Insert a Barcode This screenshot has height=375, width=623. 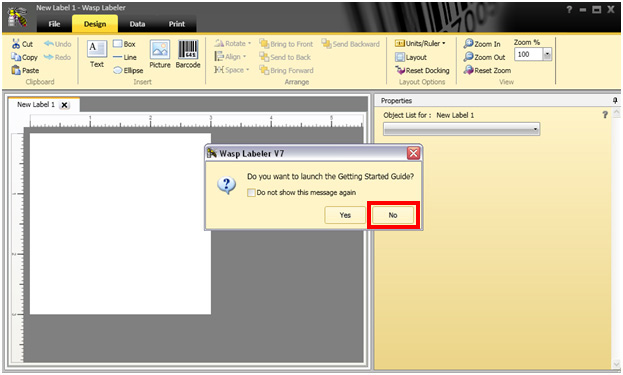click(188, 54)
